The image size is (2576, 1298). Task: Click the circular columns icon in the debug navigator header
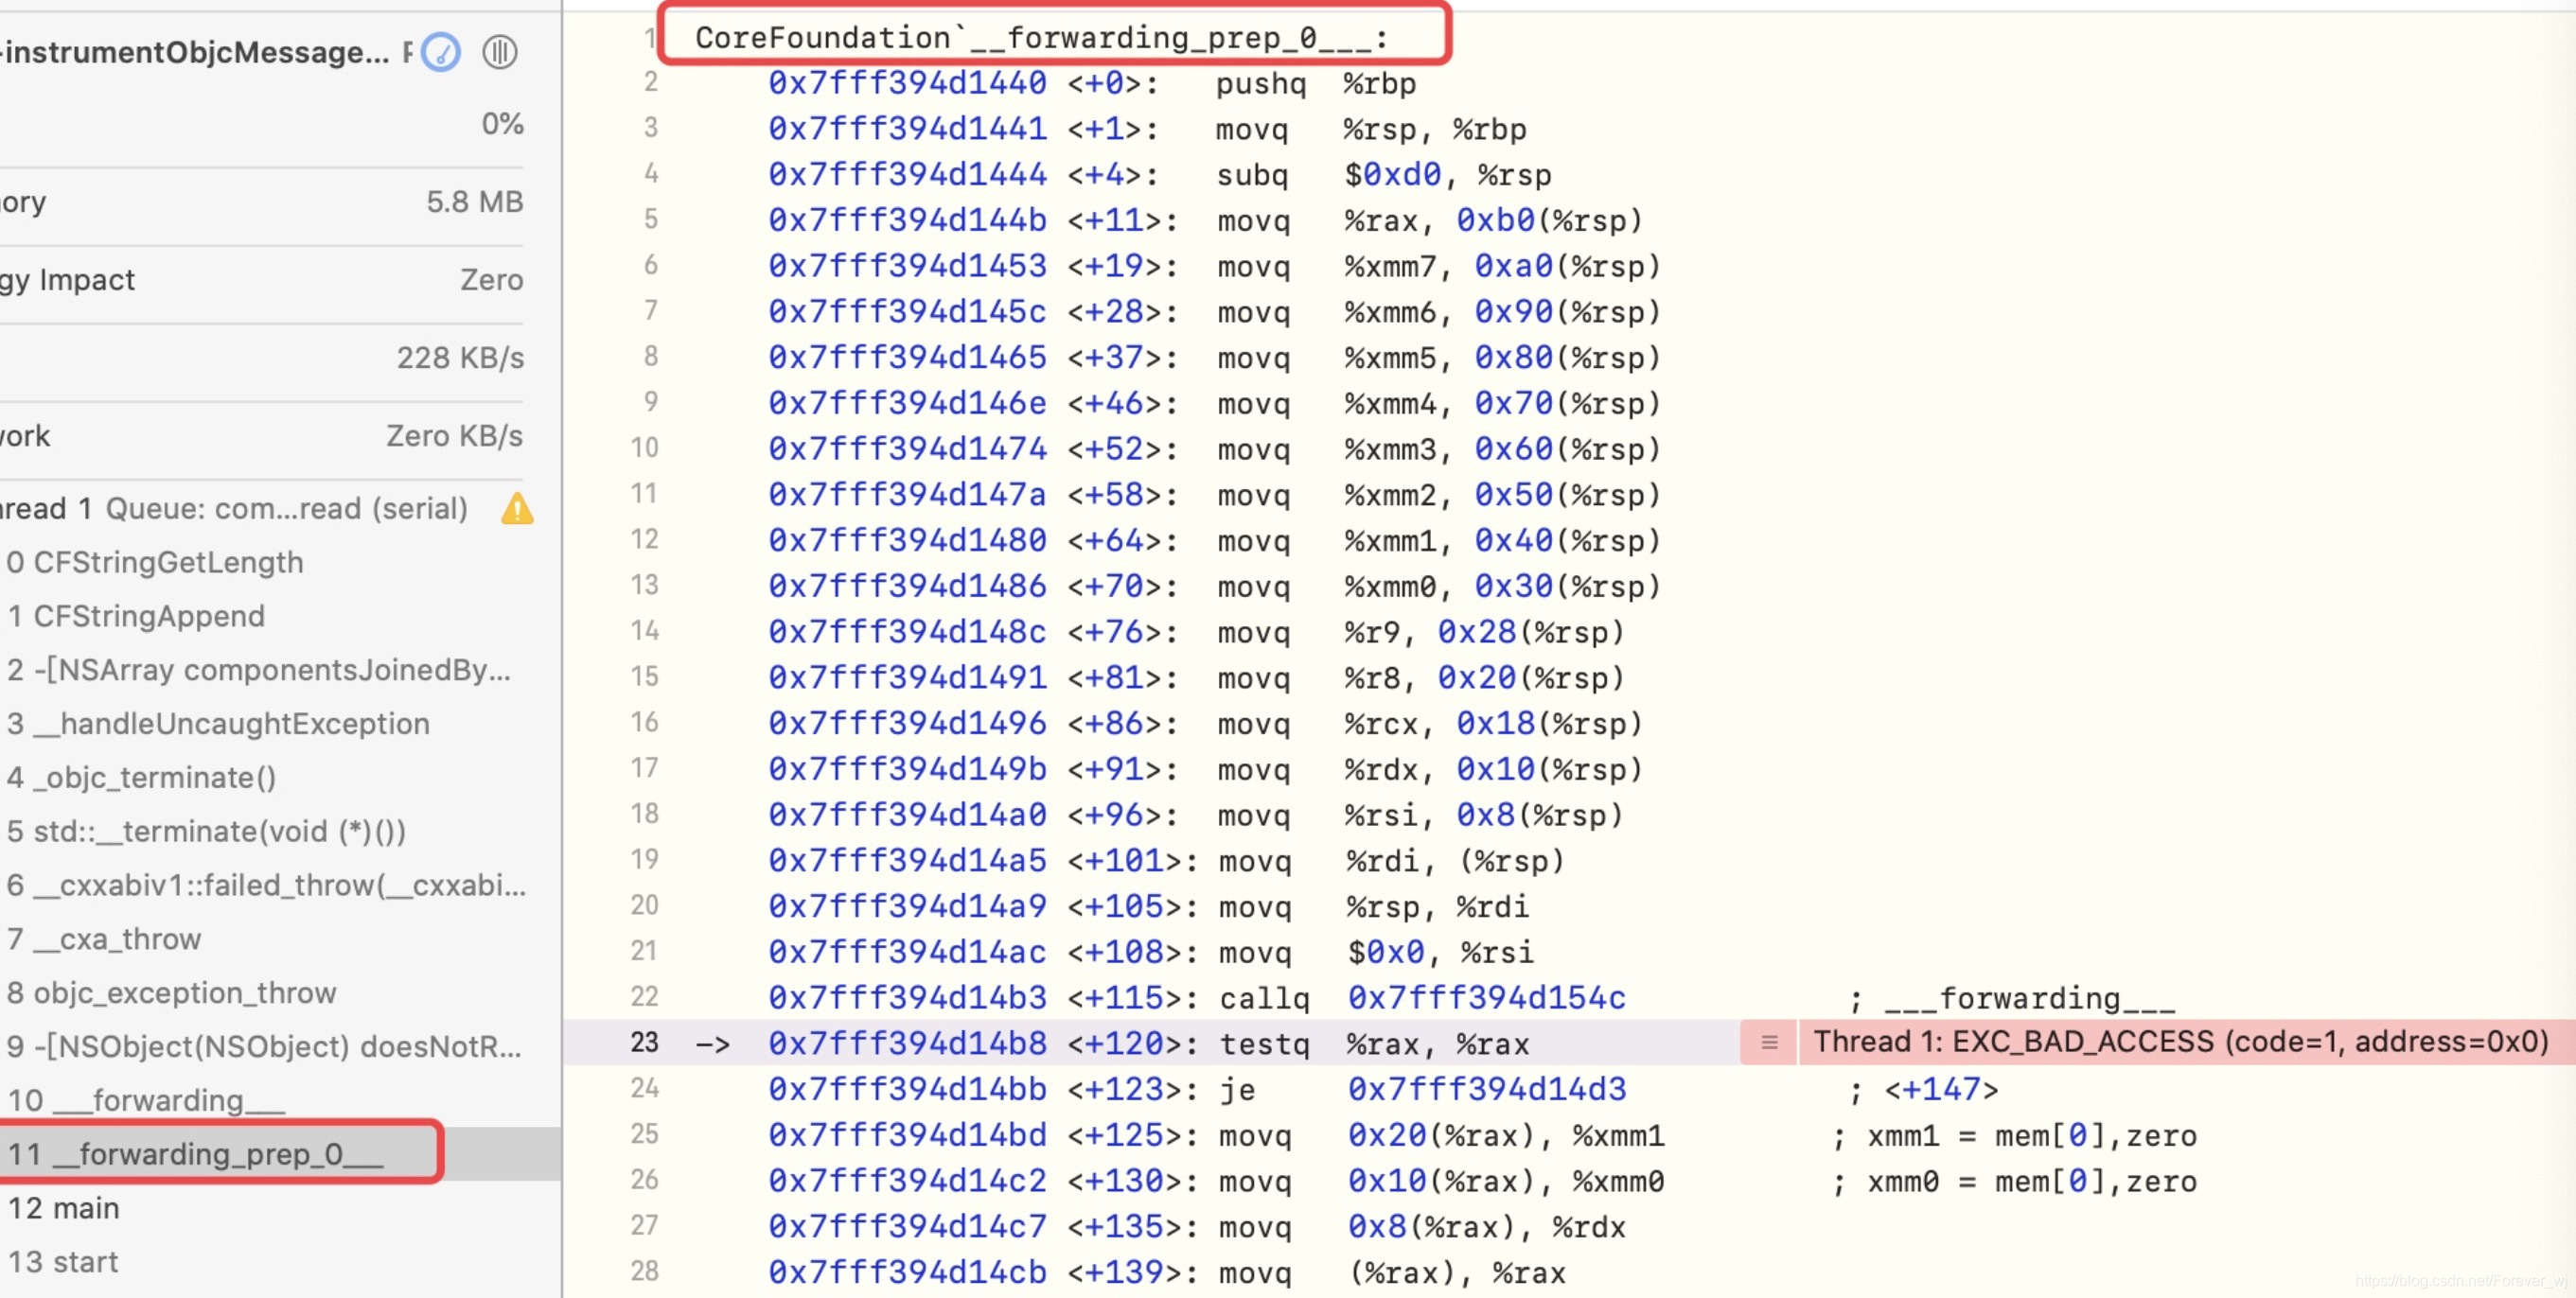(500, 52)
